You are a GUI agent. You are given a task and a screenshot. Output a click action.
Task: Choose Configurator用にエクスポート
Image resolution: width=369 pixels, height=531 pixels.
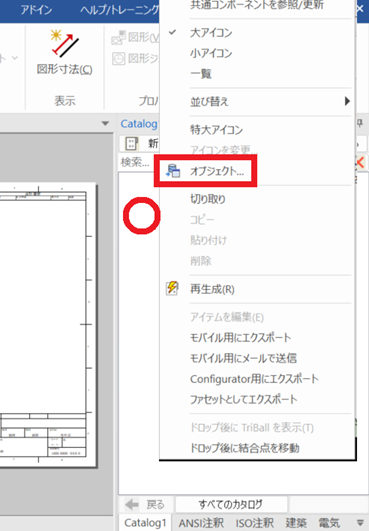pyautogui.click(x=255, y=379)
